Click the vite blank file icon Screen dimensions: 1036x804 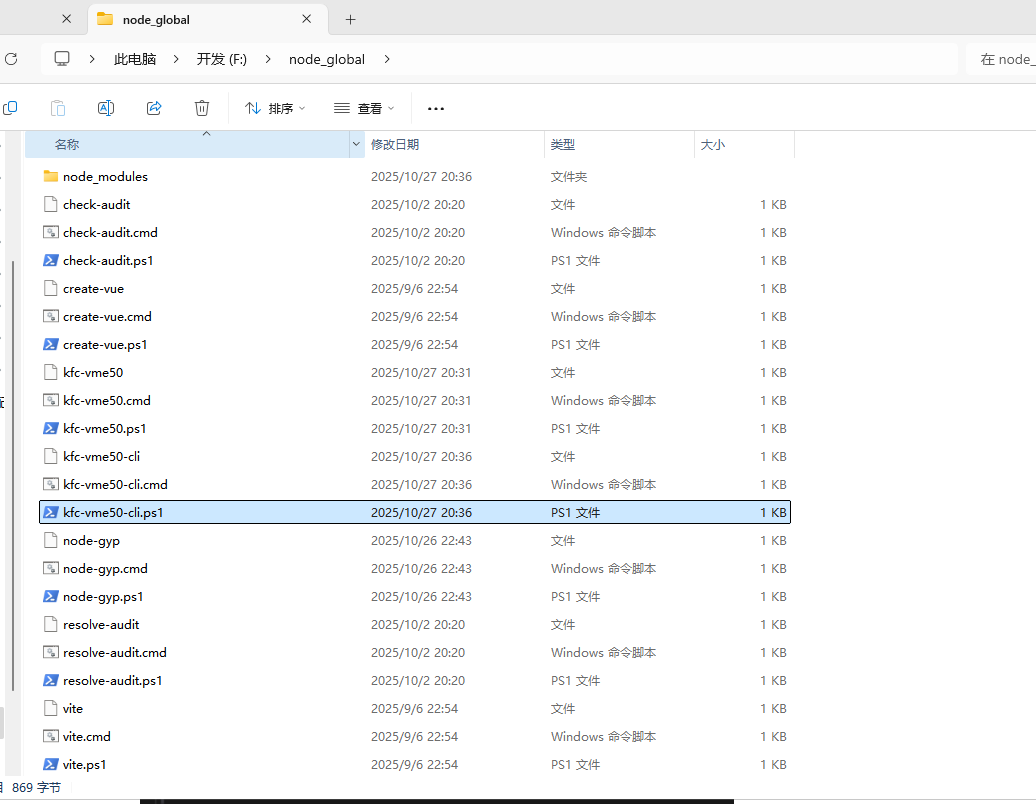point(51,708)
